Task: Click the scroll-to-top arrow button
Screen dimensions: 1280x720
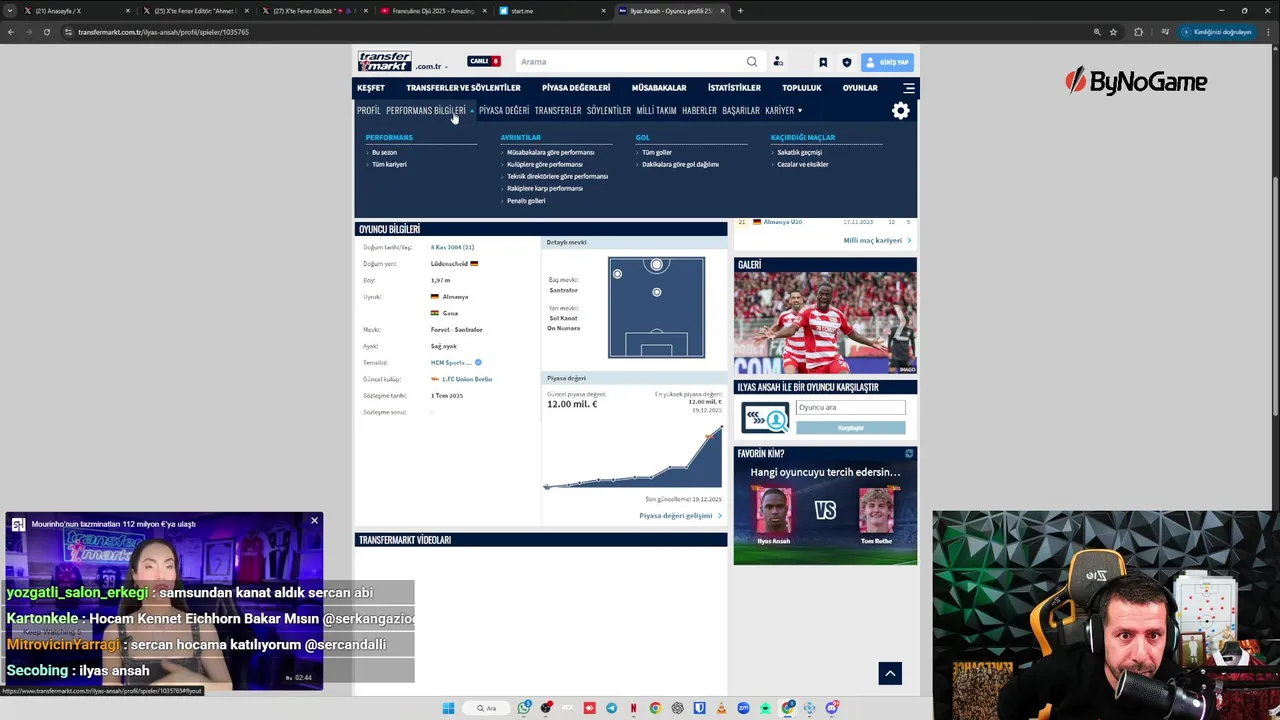Action: [890, 674]
